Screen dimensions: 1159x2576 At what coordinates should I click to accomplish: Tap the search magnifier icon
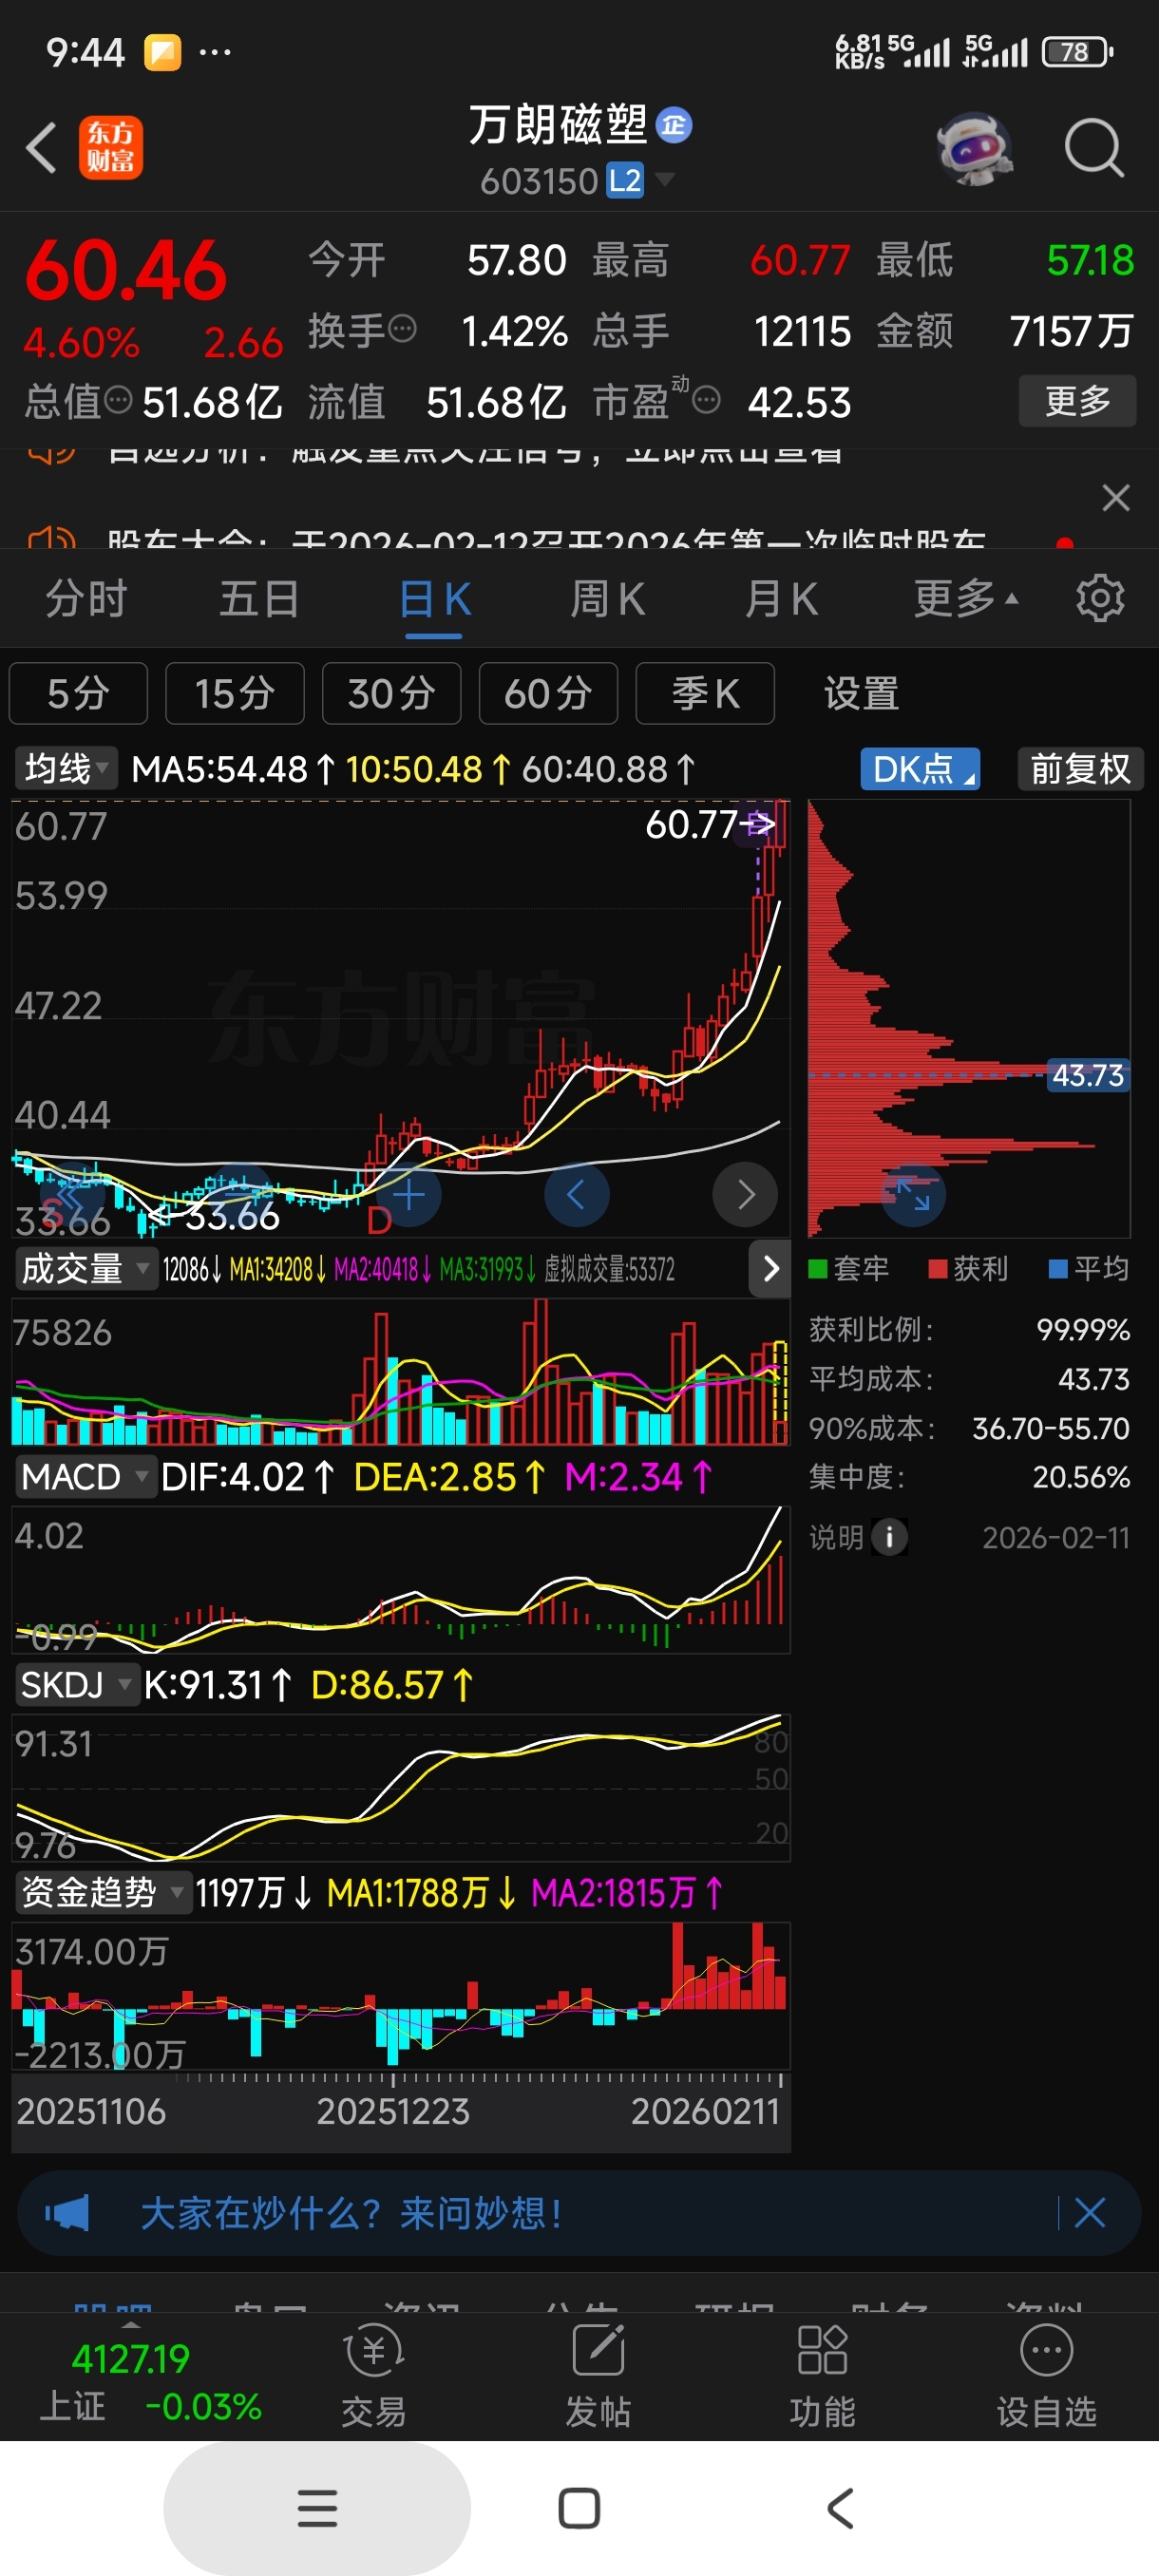(x=1094, y=149)
